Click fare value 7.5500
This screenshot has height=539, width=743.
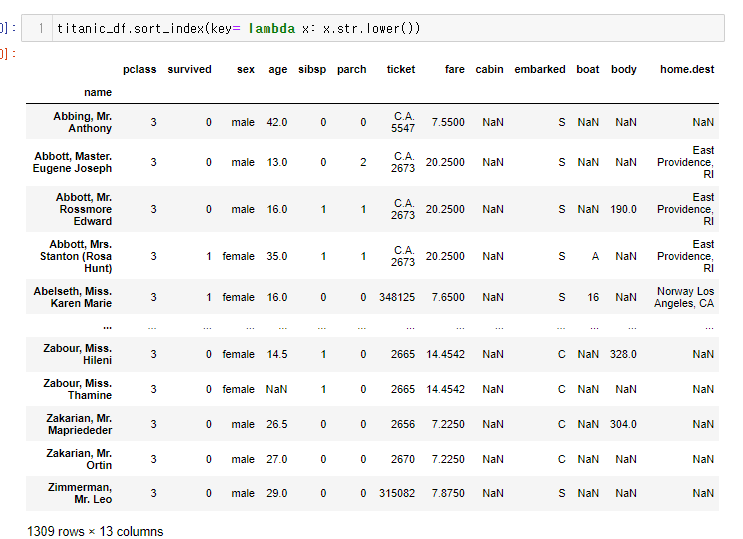448,122
